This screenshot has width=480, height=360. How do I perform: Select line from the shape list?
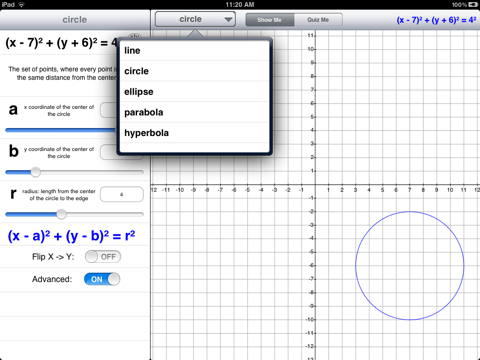point(194,51)
